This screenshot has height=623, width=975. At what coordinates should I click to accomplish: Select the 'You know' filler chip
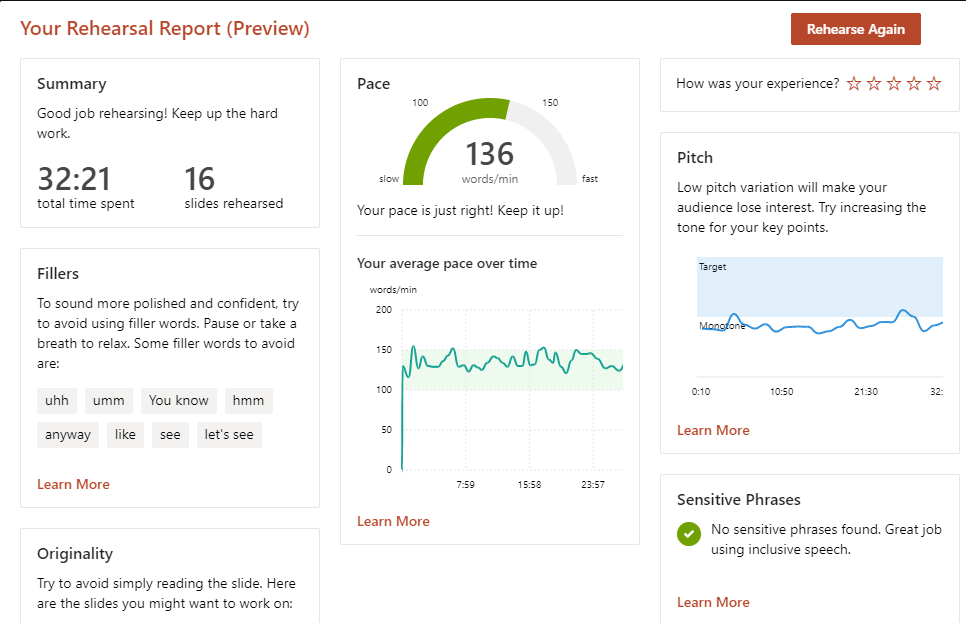[179, 401]
